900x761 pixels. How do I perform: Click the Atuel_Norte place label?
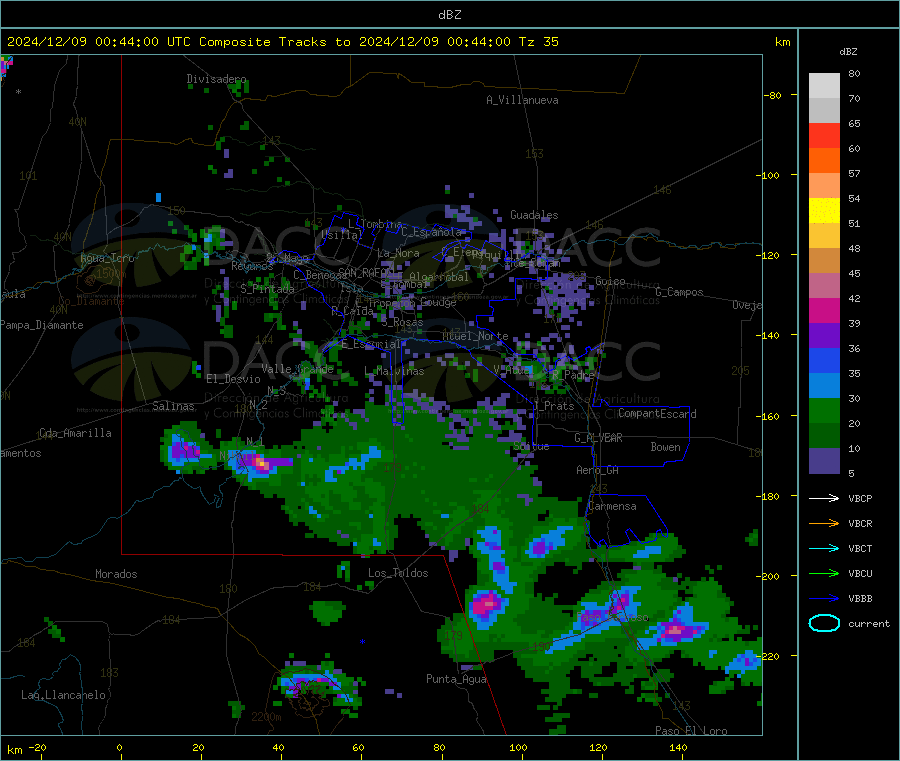(x=475, y=336)
